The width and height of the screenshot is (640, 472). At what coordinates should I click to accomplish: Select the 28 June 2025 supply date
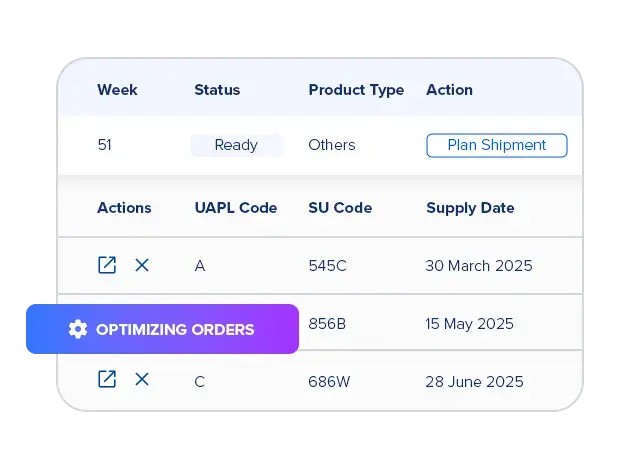coord(474,382)
